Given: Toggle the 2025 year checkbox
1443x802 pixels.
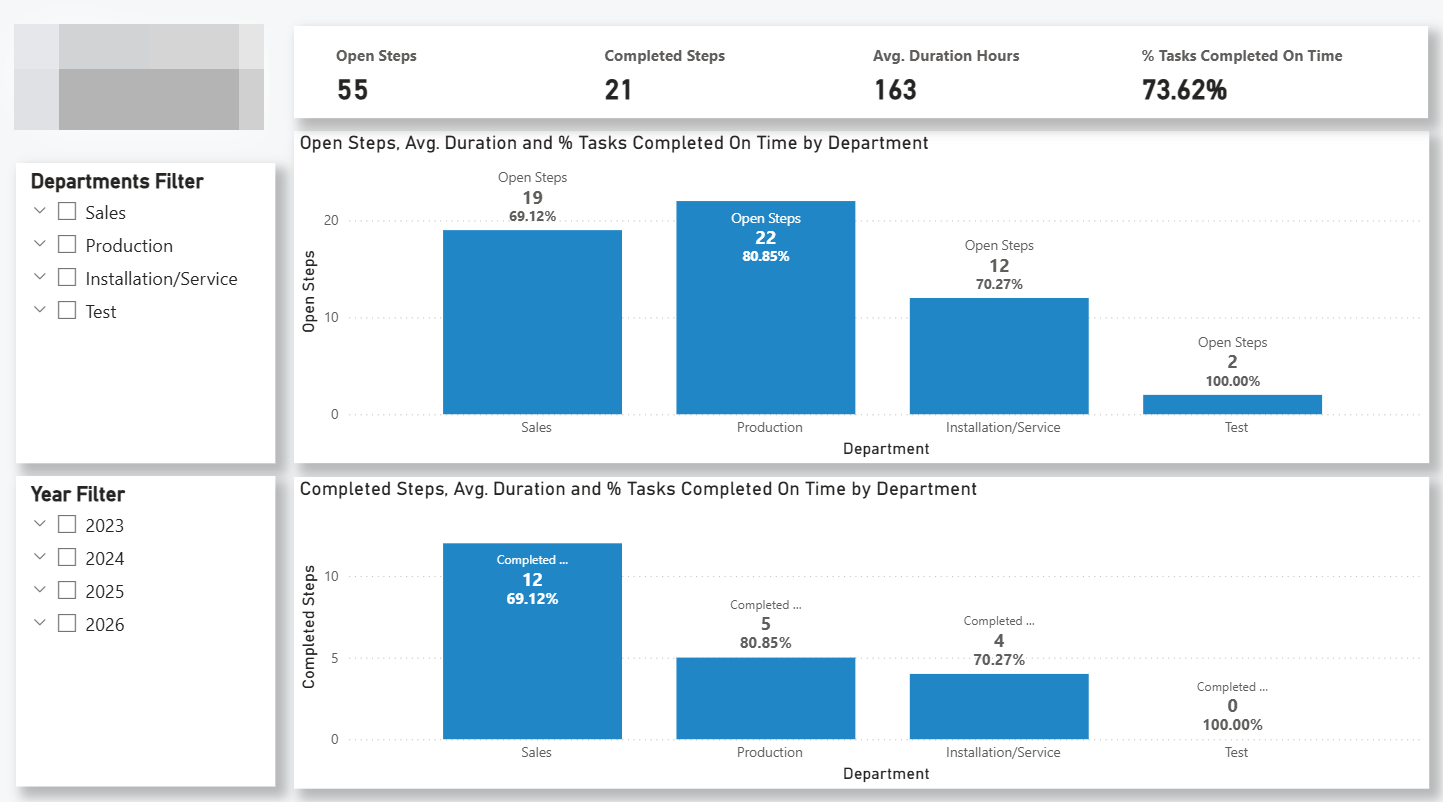Looking at the screenshot, I should tap(67, 591).
